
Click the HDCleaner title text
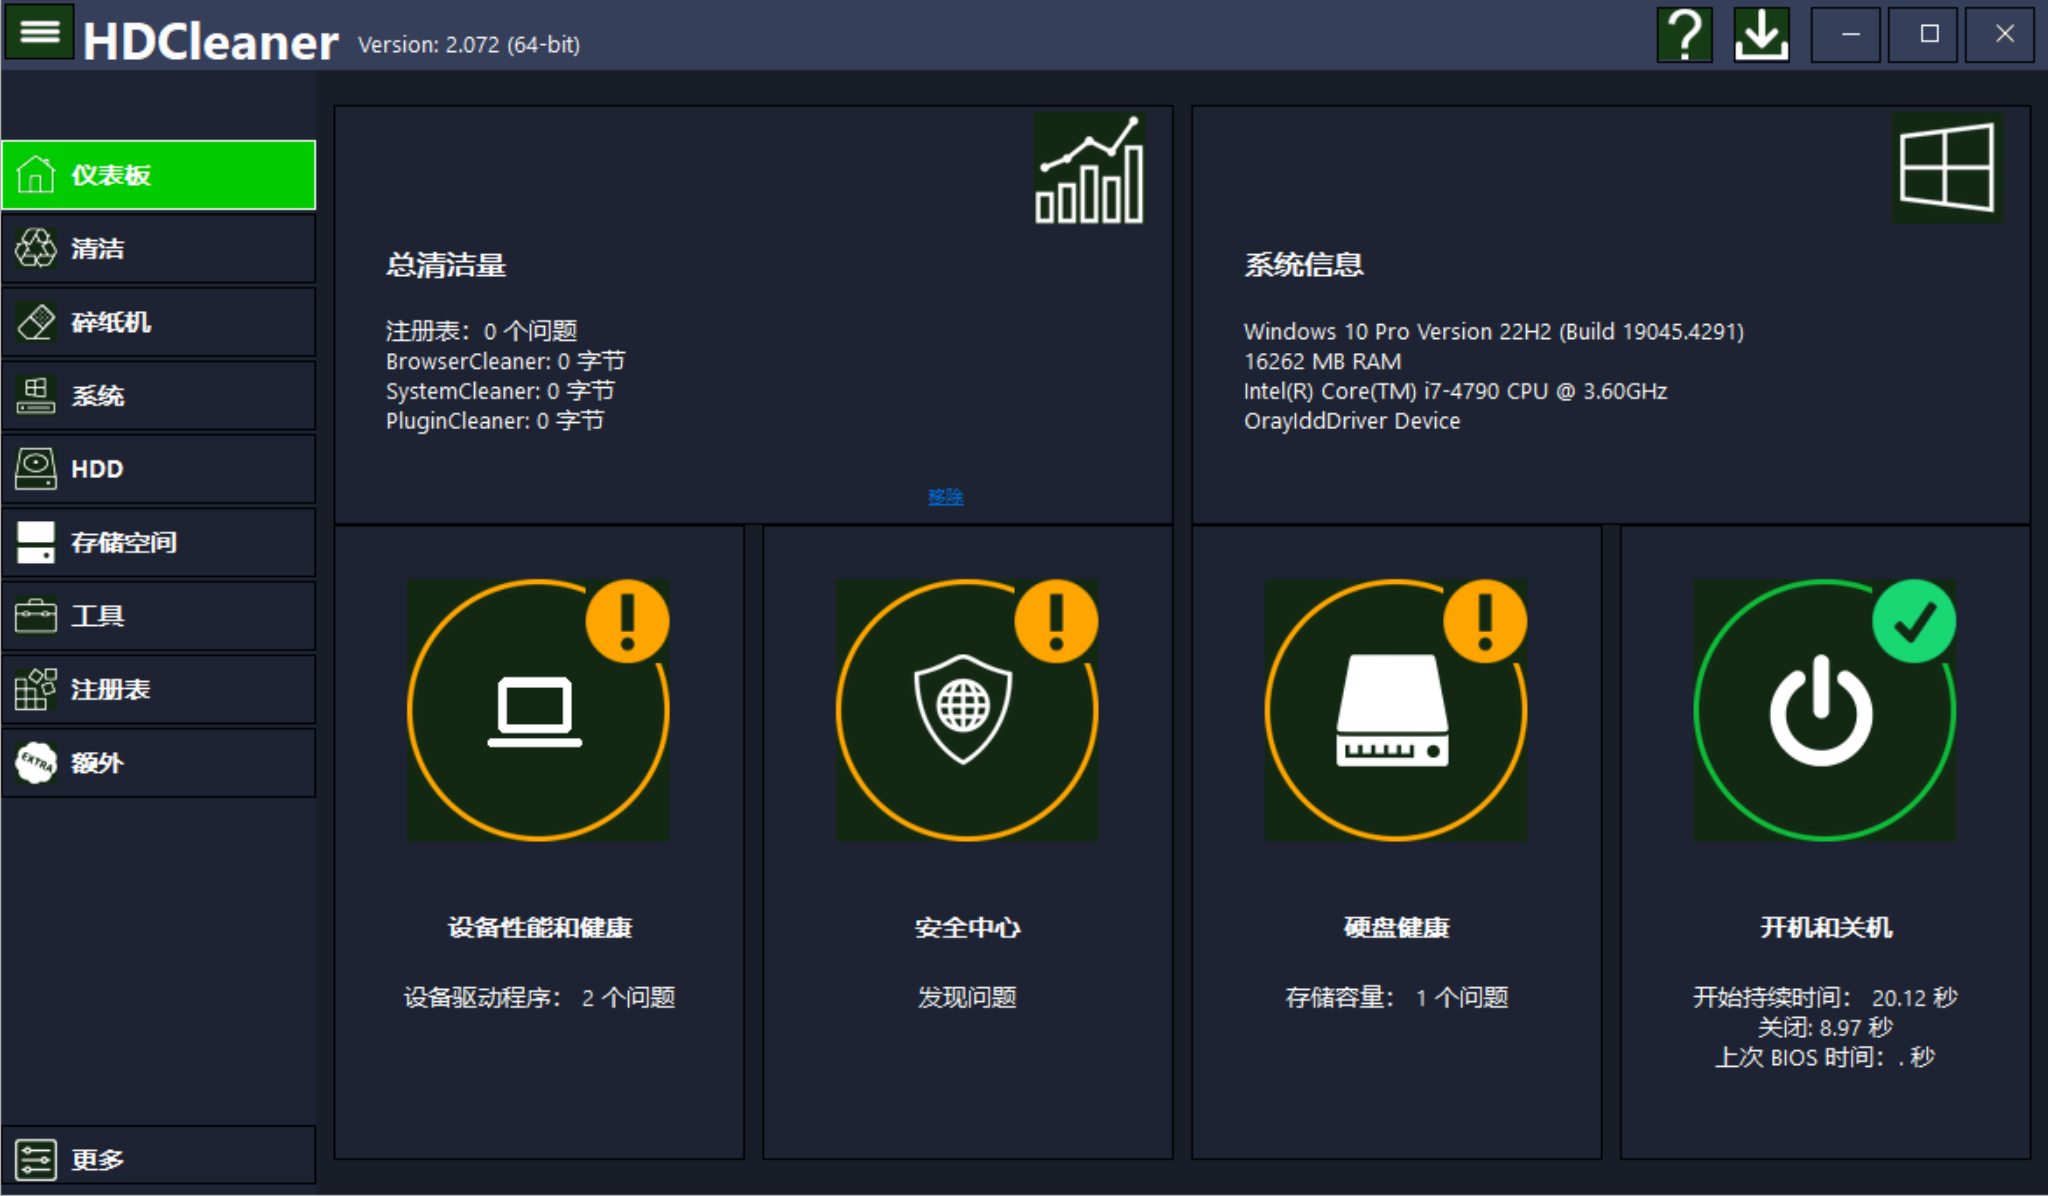click(x=211, y=42)
